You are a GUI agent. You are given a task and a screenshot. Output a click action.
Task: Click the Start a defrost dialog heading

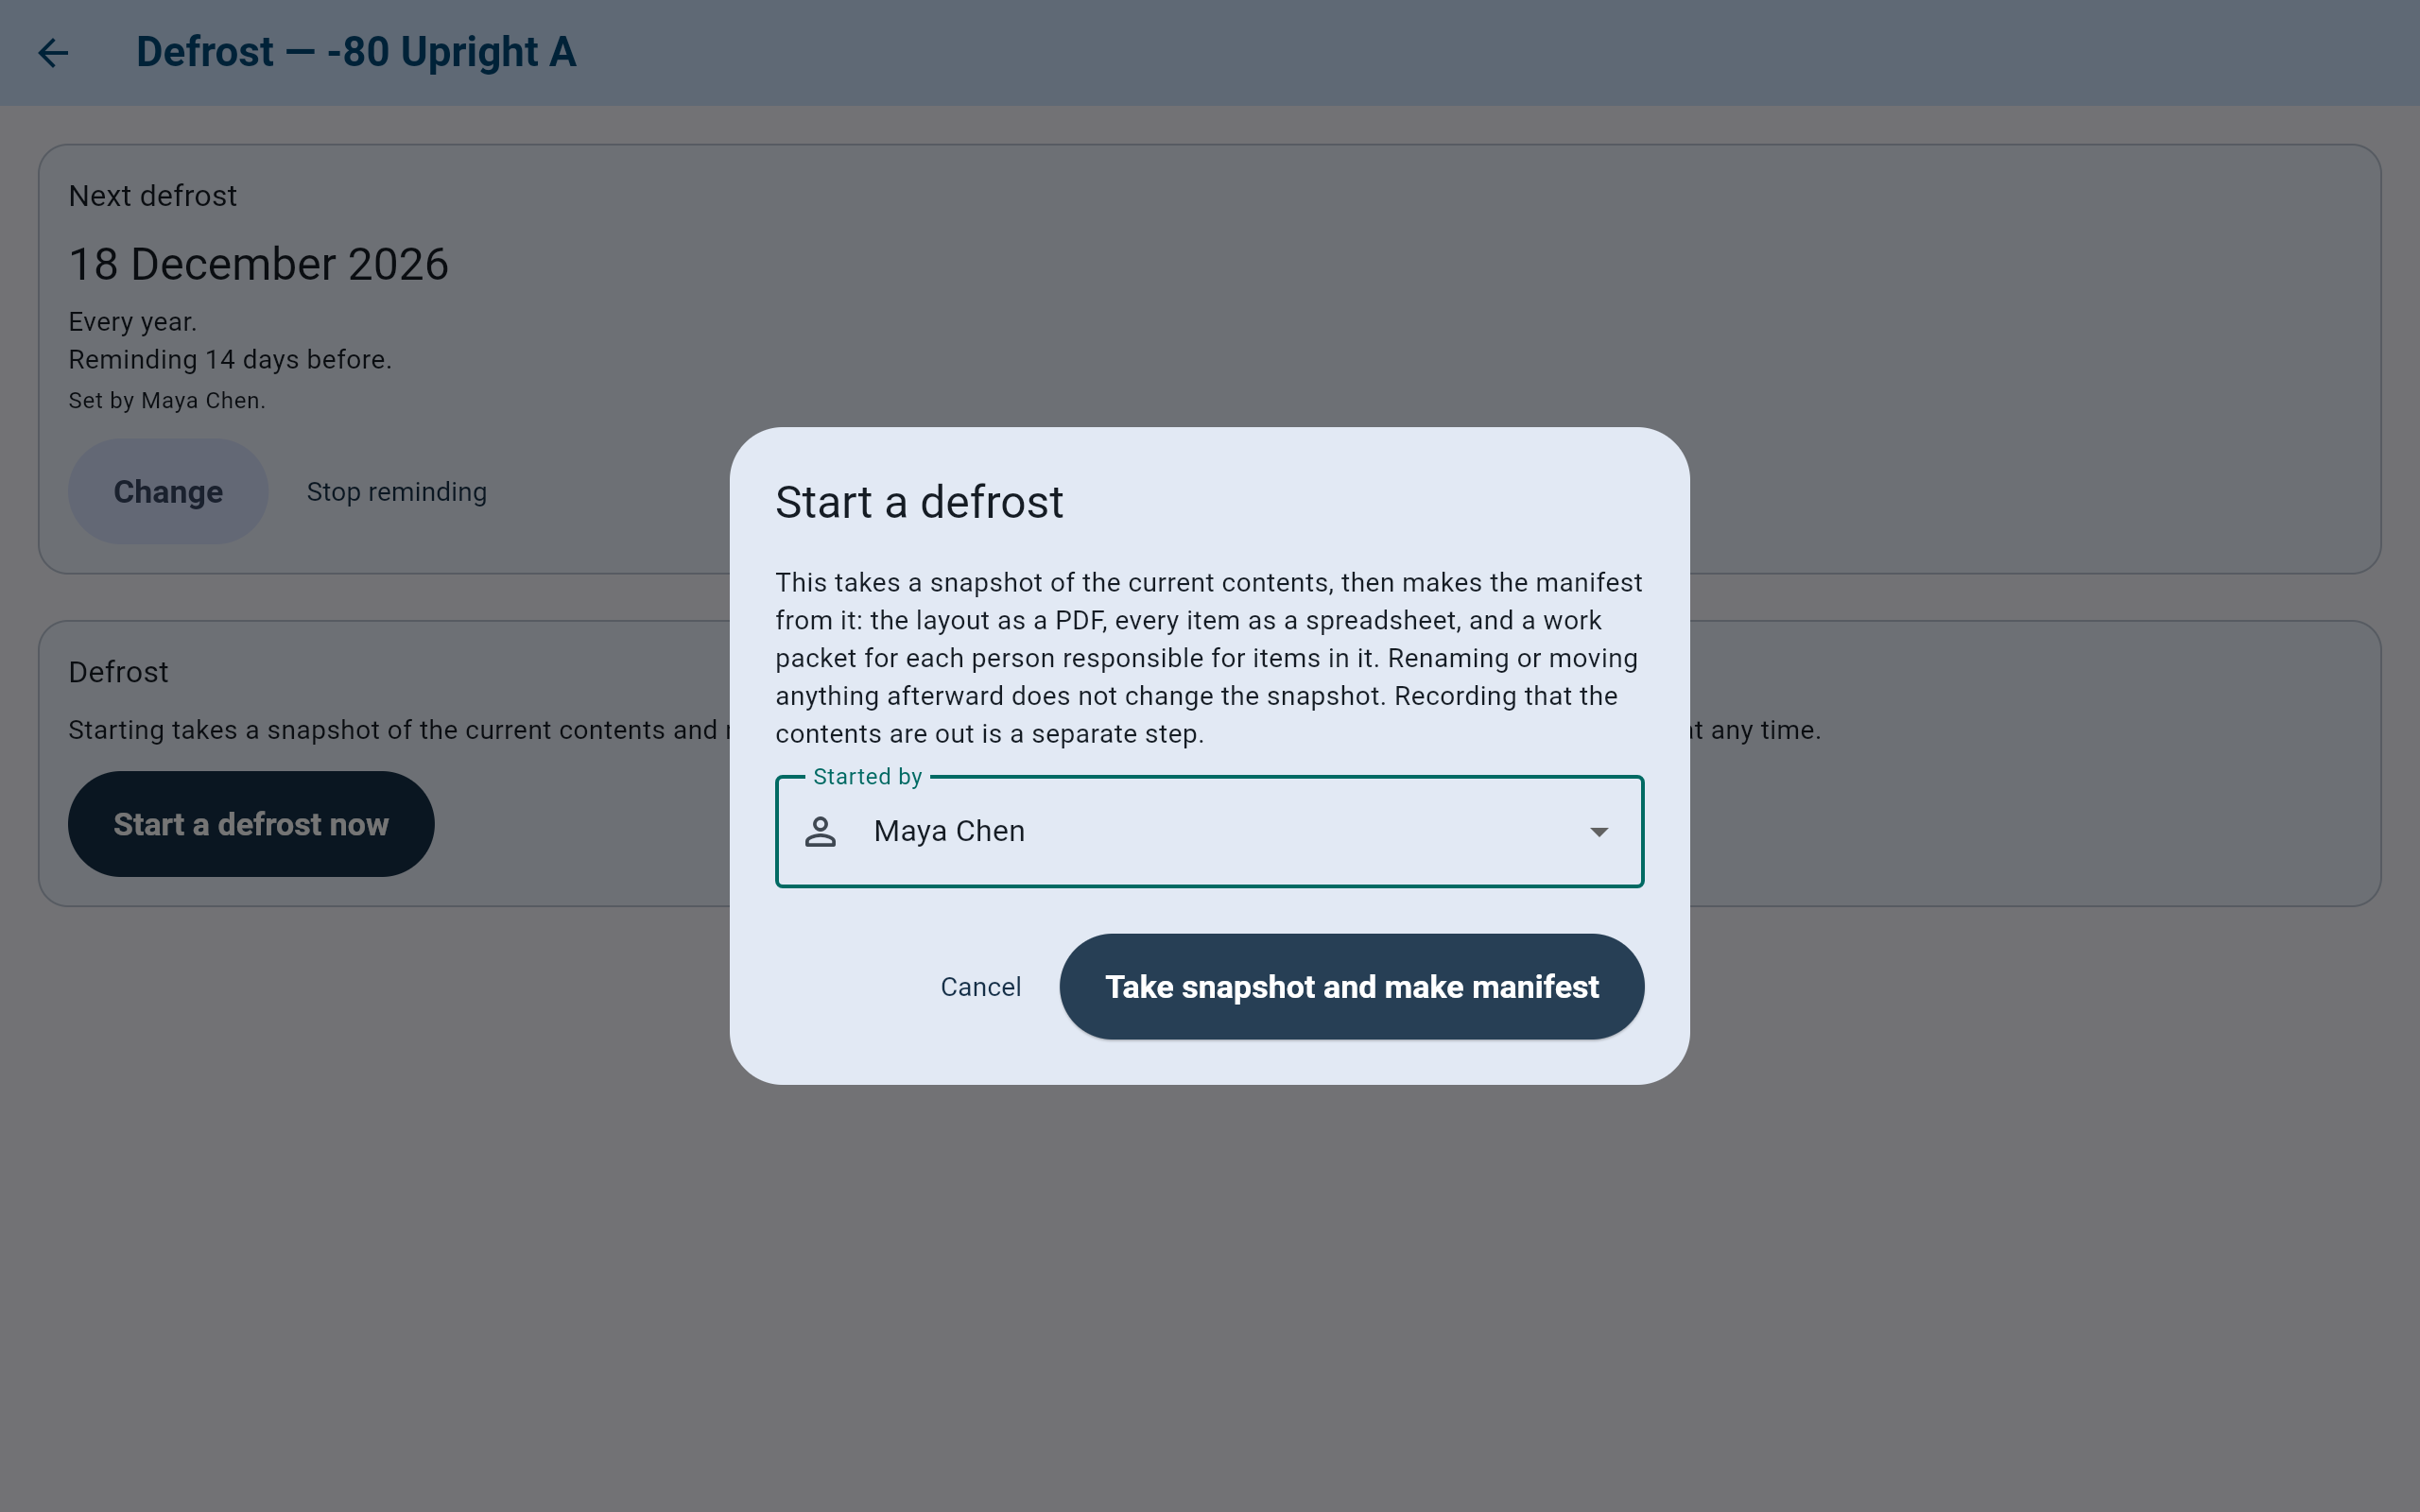[919, 501]
